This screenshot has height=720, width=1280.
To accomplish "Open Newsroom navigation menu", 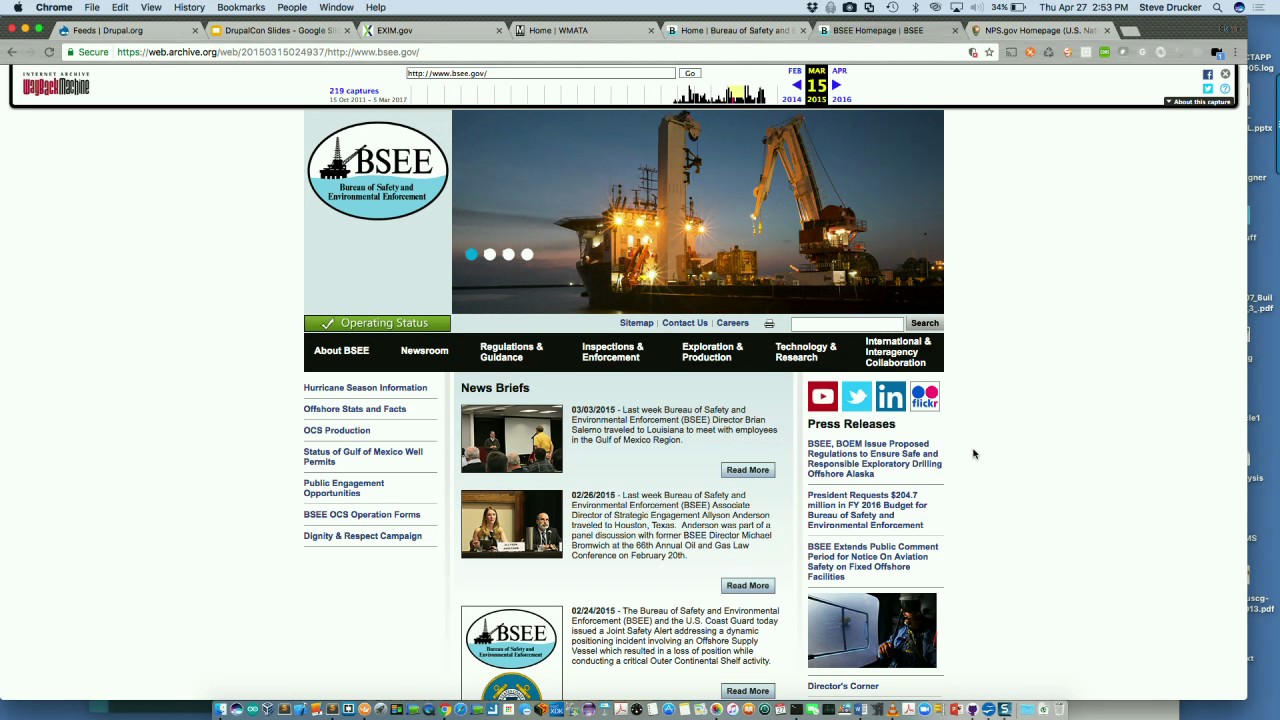I will pos(424,351).
